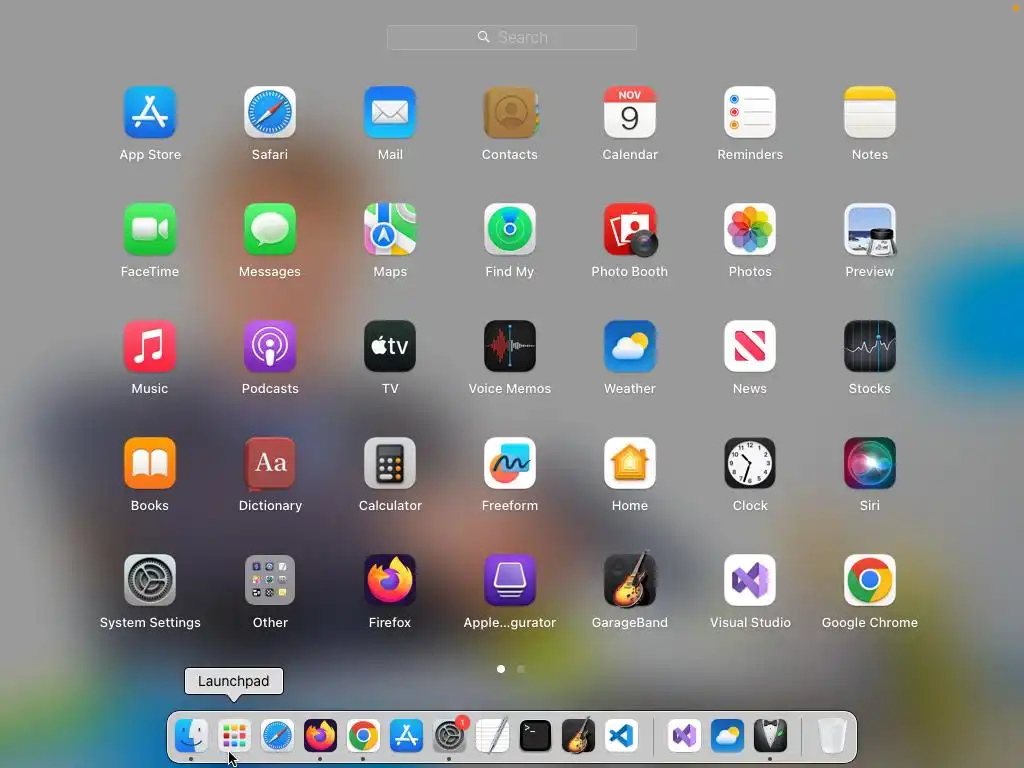The width and height of the screenshot is (1024, 768).
Task: Start the FaceTime app
Action: [x=150, y=229]
